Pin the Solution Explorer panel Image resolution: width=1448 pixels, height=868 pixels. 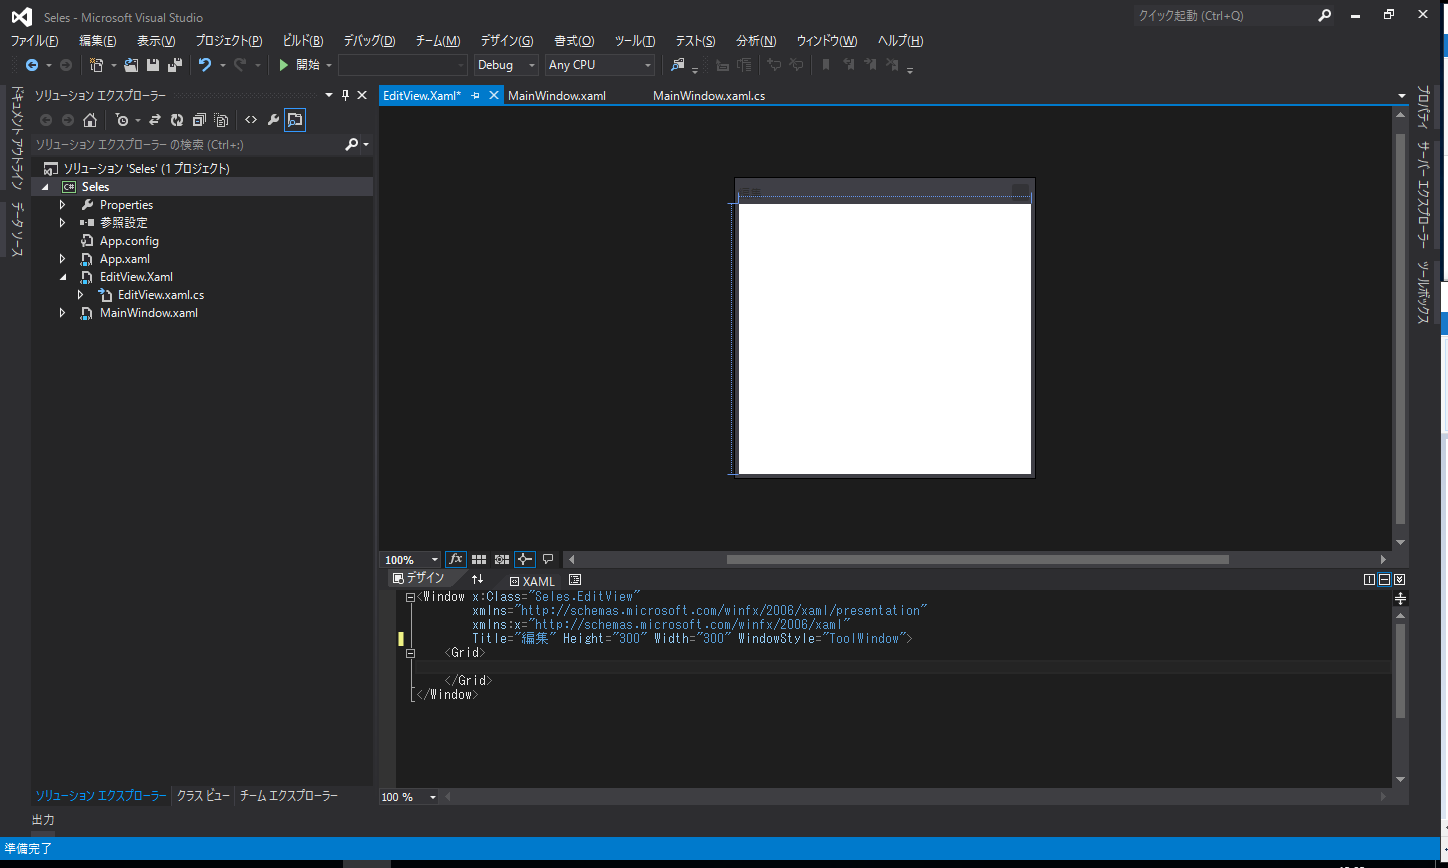pos(346,95)
